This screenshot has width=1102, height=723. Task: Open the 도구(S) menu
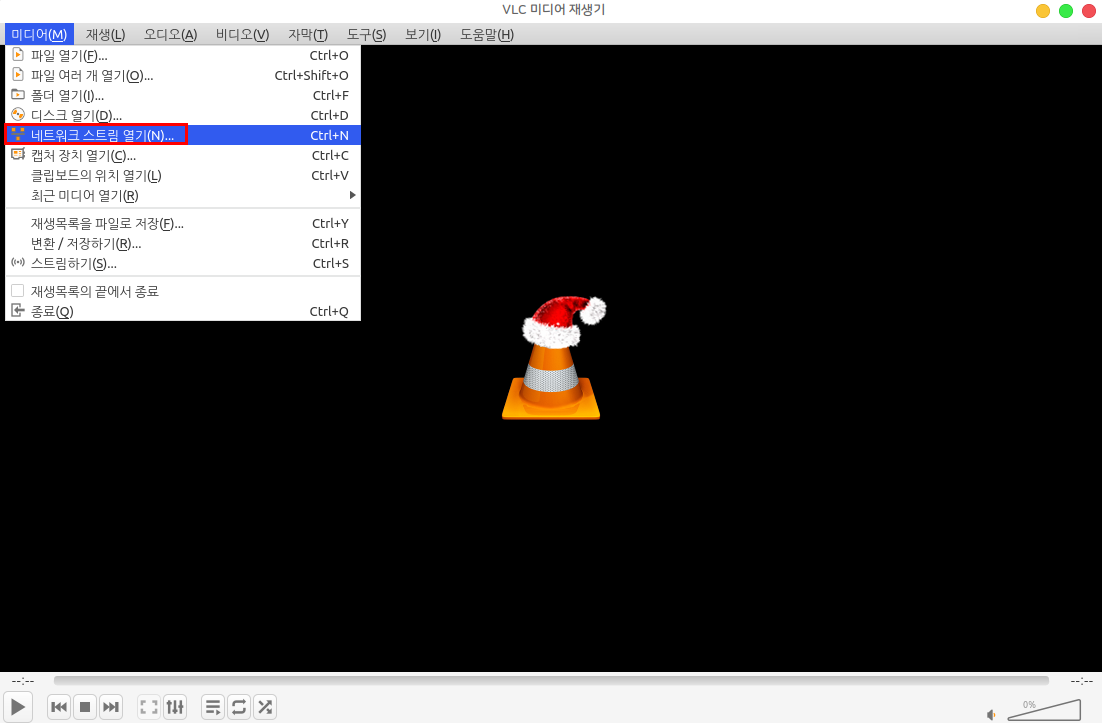(x=366, y=35)
